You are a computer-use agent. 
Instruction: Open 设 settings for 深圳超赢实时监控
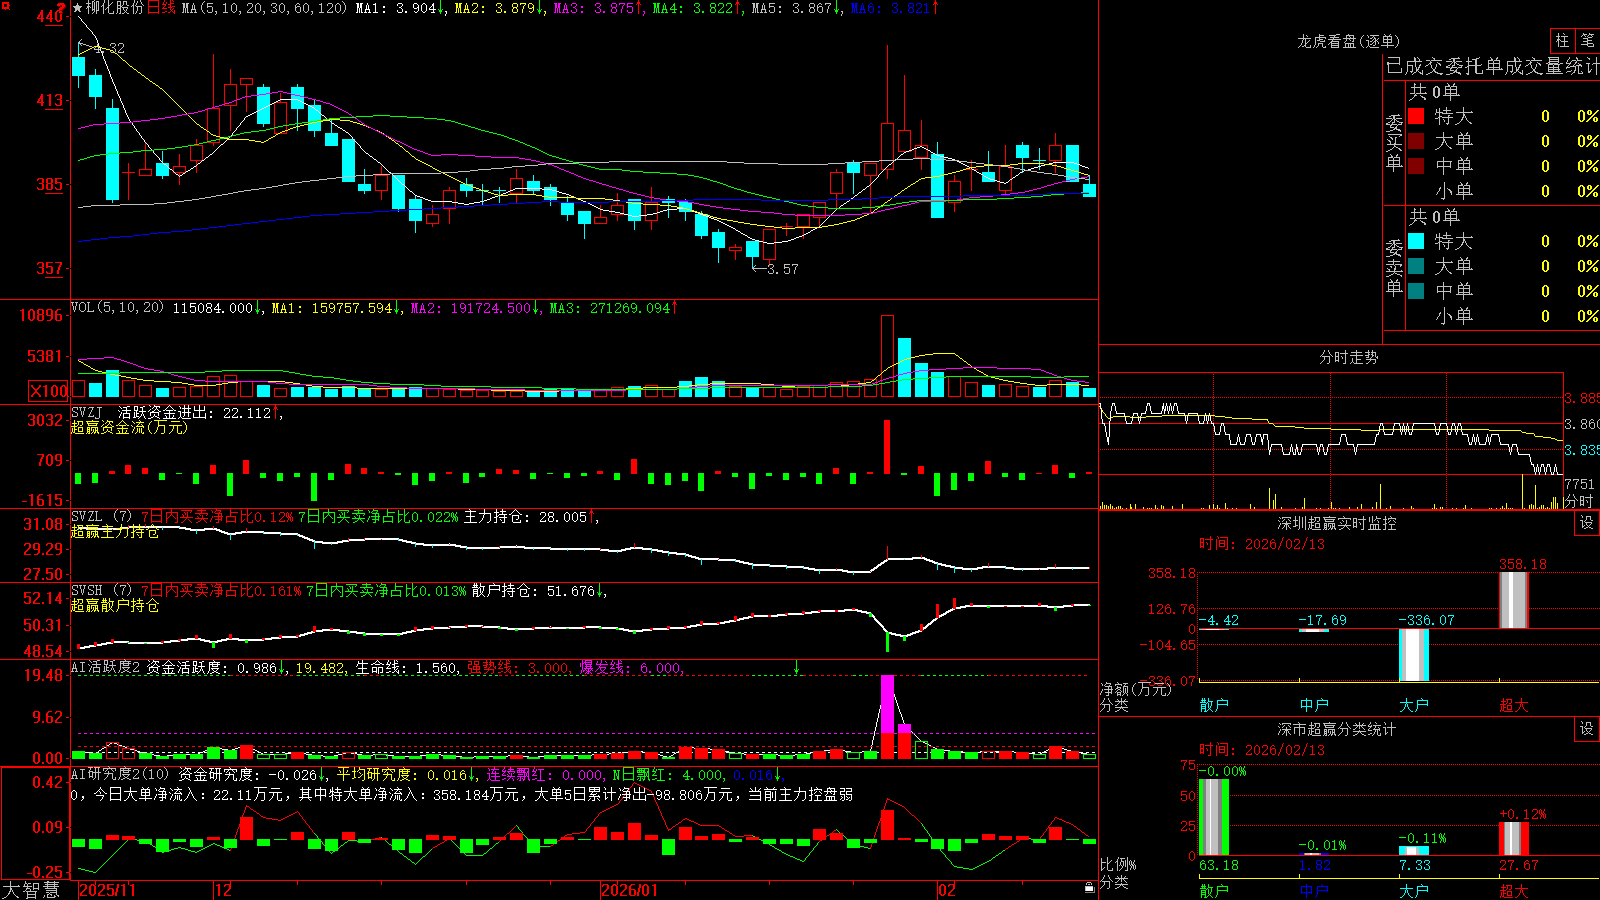(x=1587, y=523)
